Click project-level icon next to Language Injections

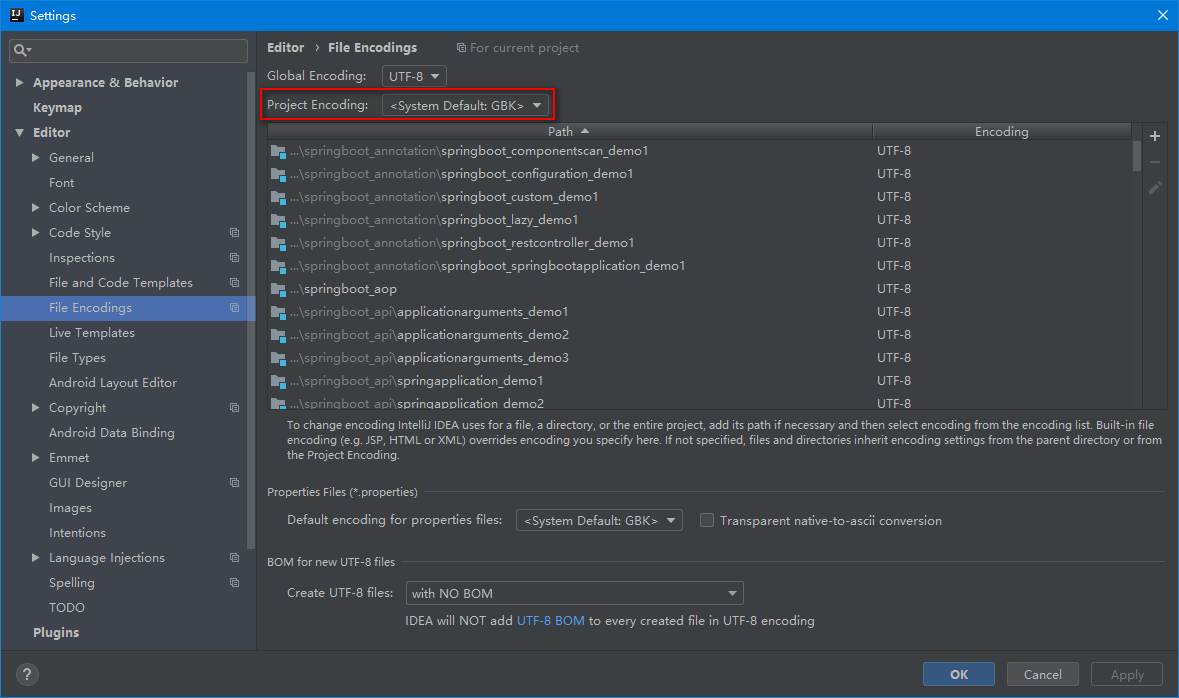[235, 558]
